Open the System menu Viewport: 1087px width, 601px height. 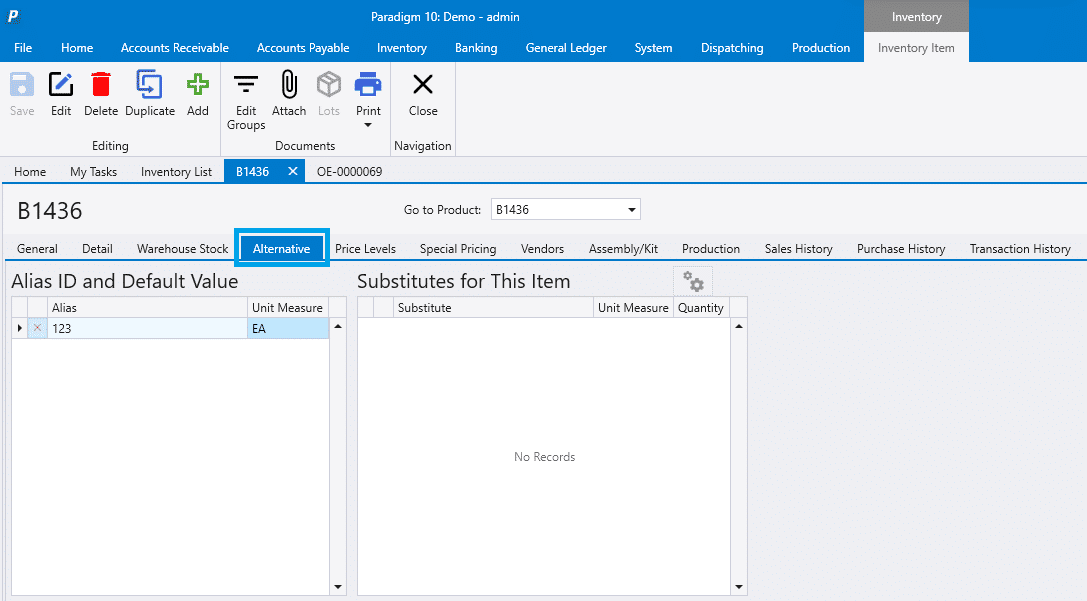[x=654, y=48]
